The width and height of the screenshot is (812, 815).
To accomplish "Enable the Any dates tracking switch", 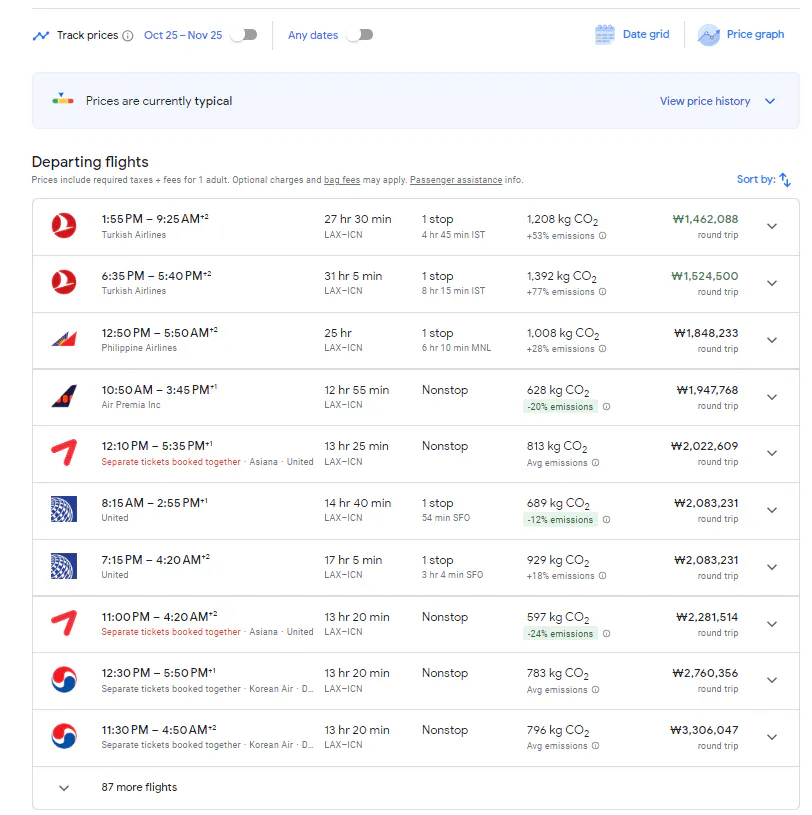I will (359, 35).
